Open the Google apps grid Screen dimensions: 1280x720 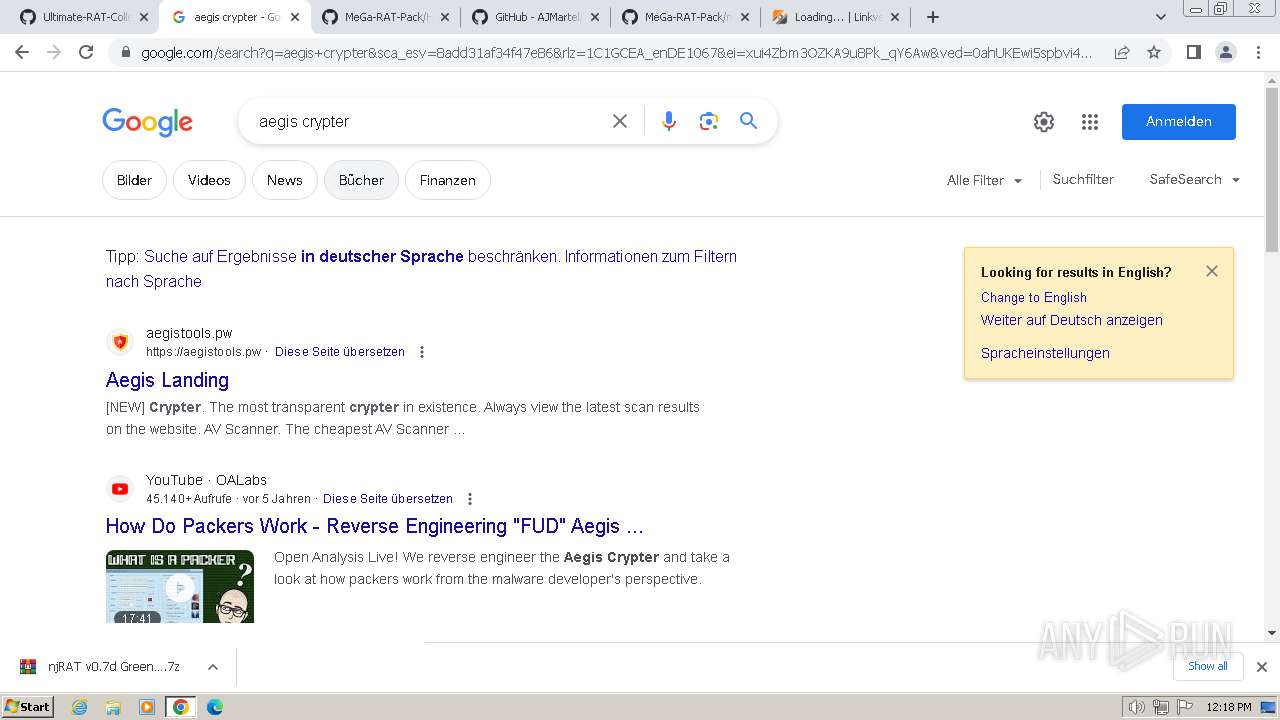coord(1090,122)
